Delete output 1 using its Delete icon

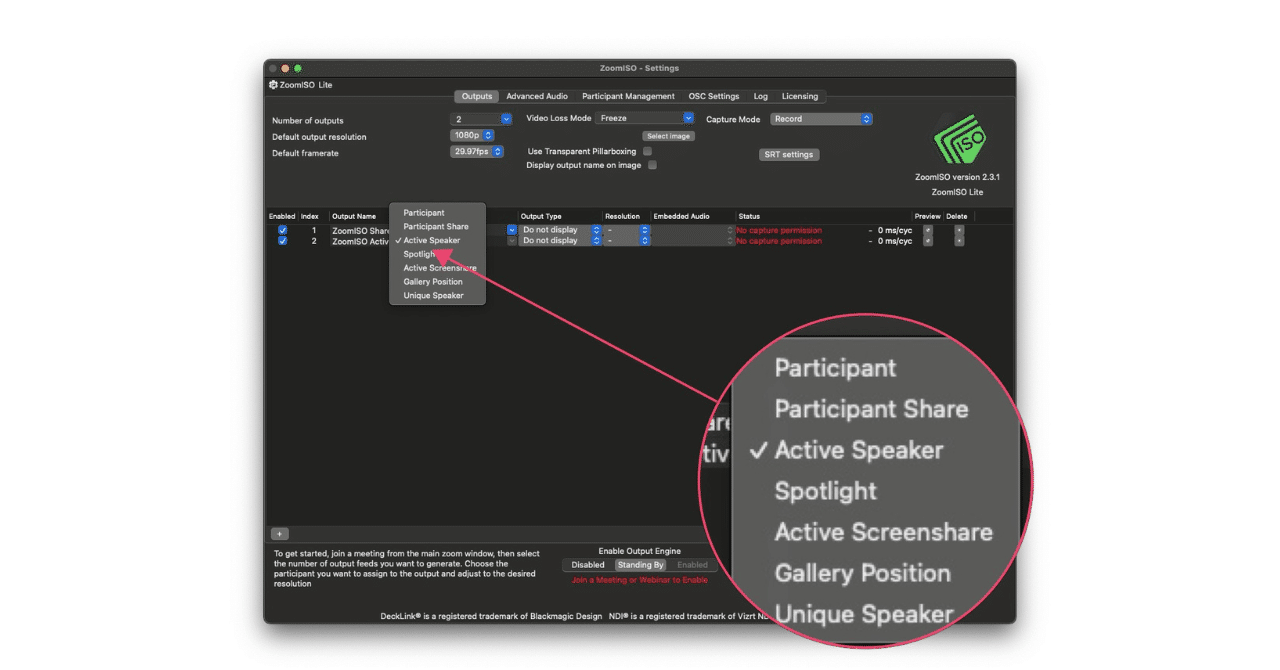[x=959, y=230]
